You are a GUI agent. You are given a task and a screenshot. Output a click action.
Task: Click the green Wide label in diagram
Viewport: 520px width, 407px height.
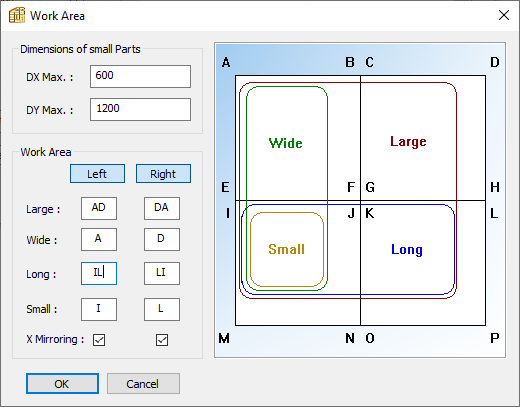(x=286, y=143)
